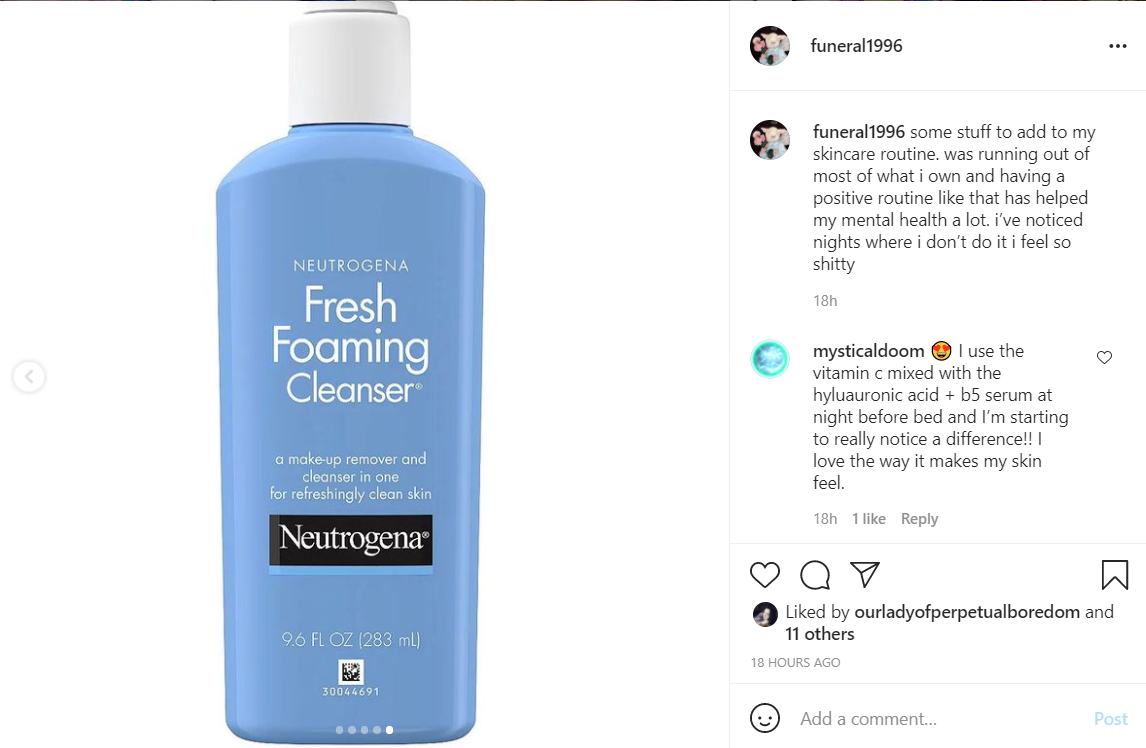Open the three-dot more options menu
Viewport: 1146px width, 748px height.
click(x=1117, y=46)
